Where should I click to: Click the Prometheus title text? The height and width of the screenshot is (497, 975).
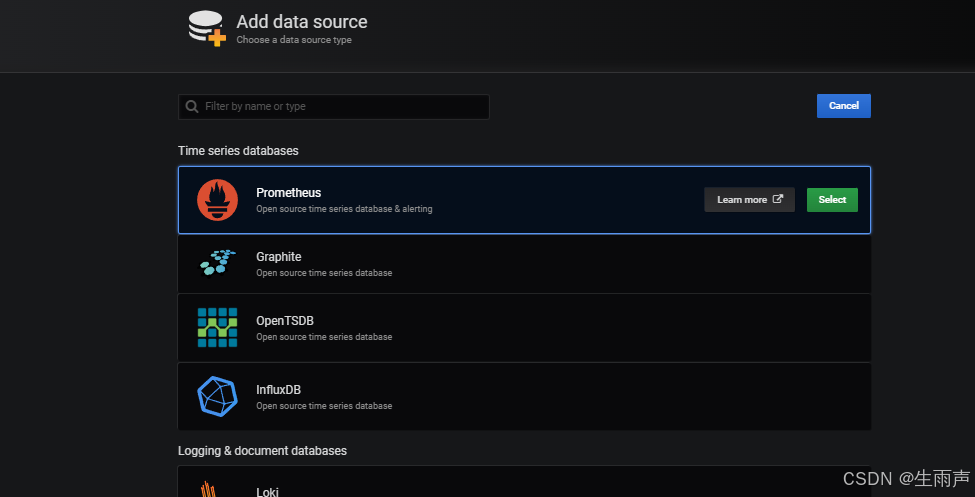(288, 192)
